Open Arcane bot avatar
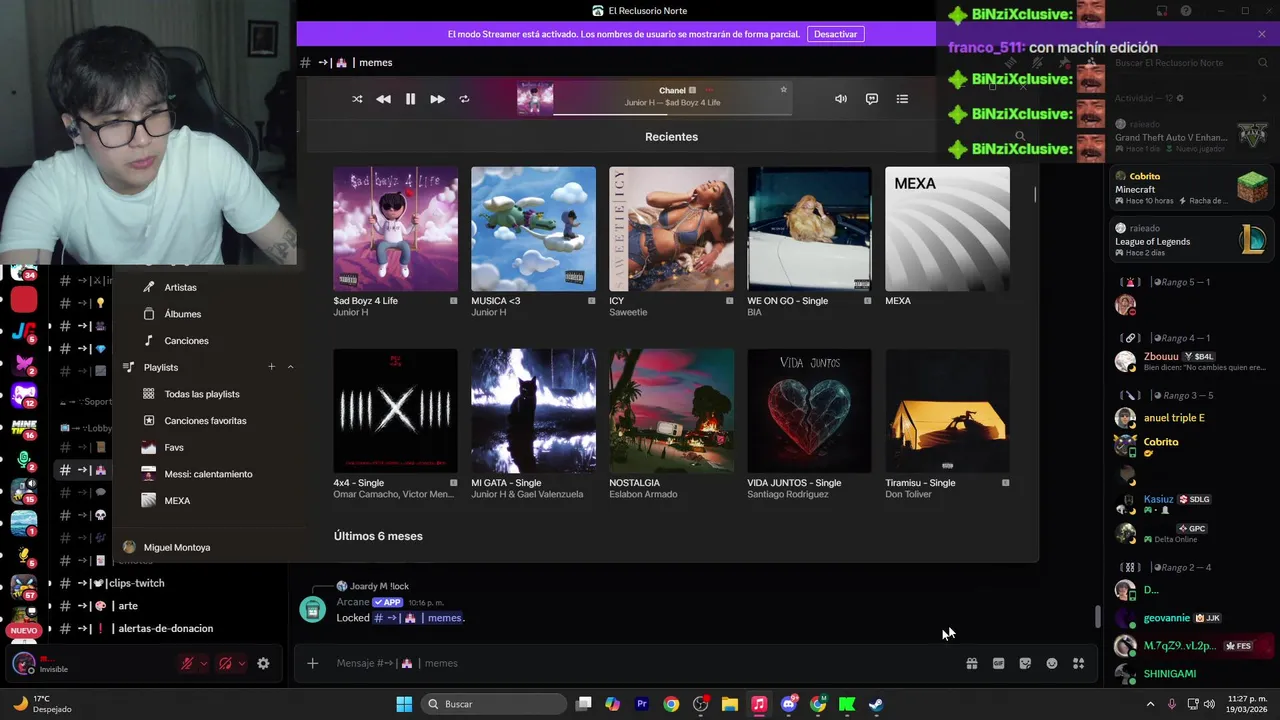This screenshot has width=1280, height=720. (x=313, y=609)
